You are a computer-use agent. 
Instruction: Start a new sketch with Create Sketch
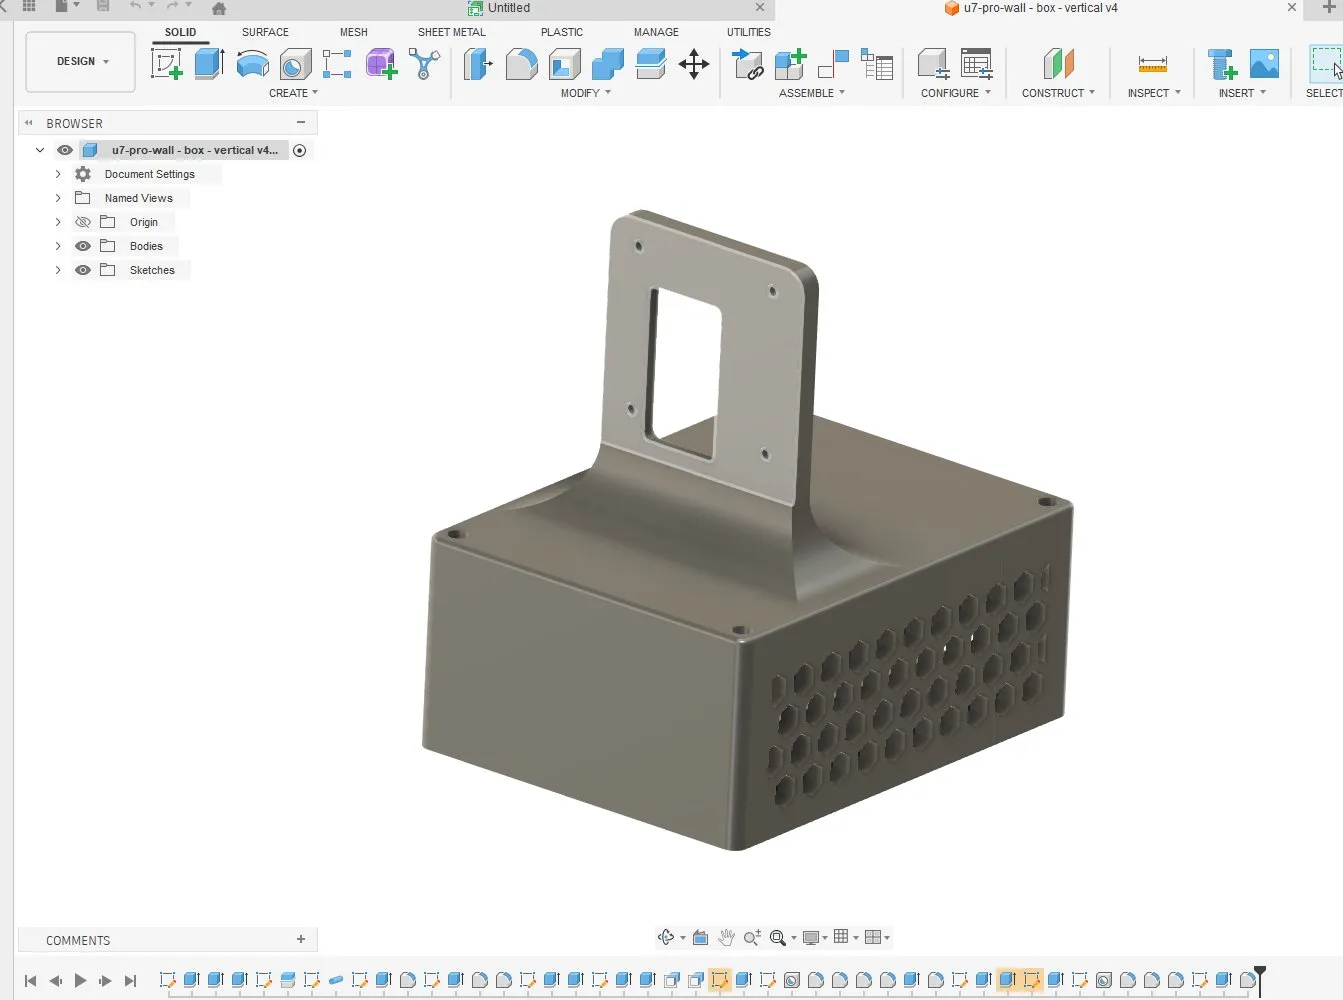pyautogui.click(x=166, y=64)
